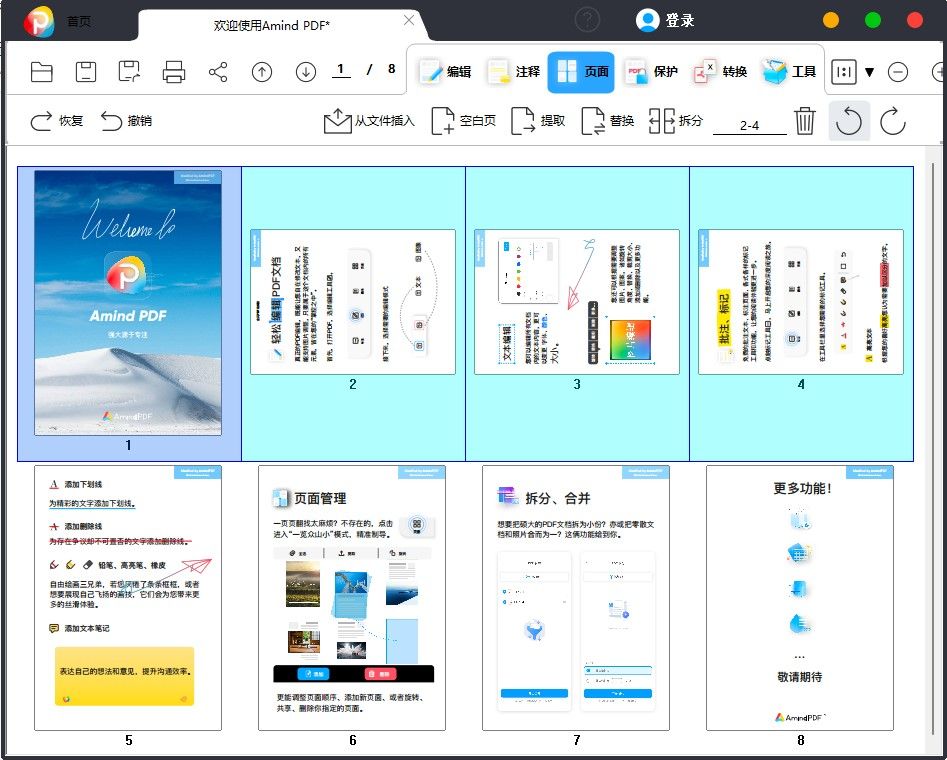The width and height of the screenshot is (947, 760).
Task: Select page 2 thumbnail
Action: click(x=353, y=302)
